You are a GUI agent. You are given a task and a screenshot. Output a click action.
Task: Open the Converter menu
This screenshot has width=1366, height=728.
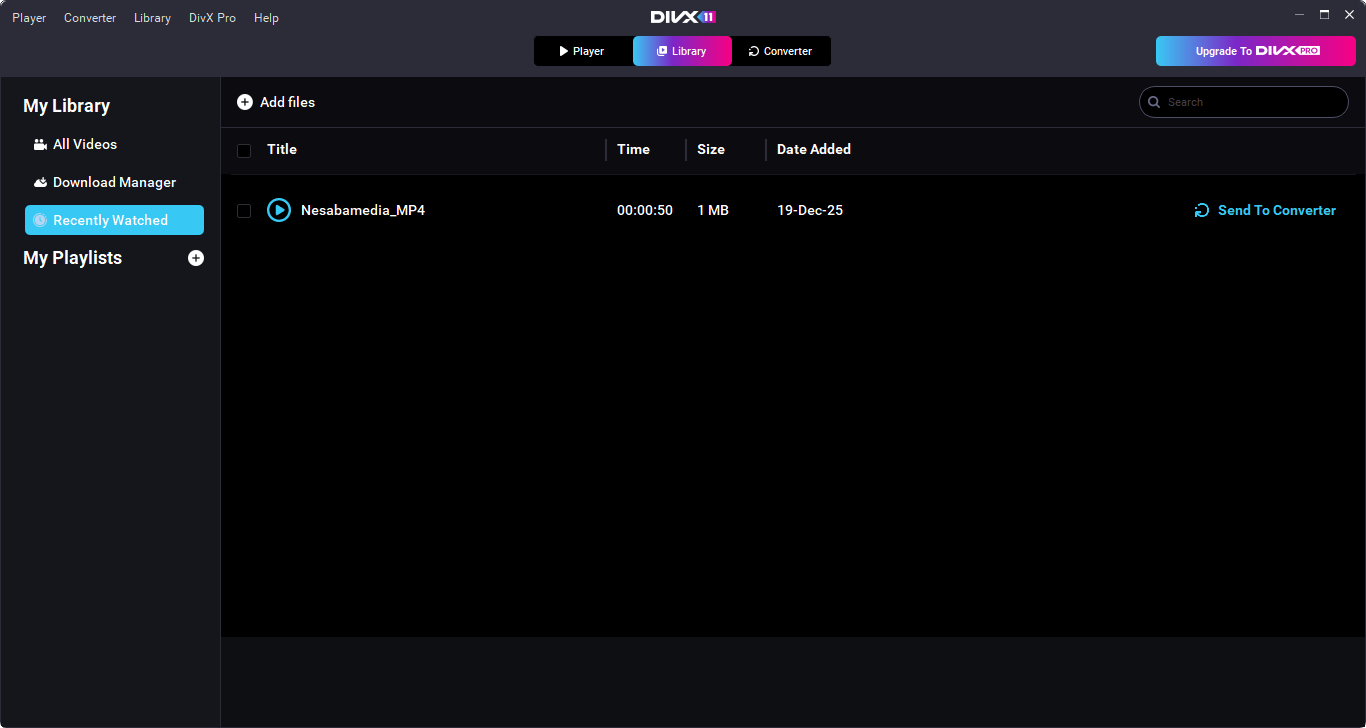[90, 18]
